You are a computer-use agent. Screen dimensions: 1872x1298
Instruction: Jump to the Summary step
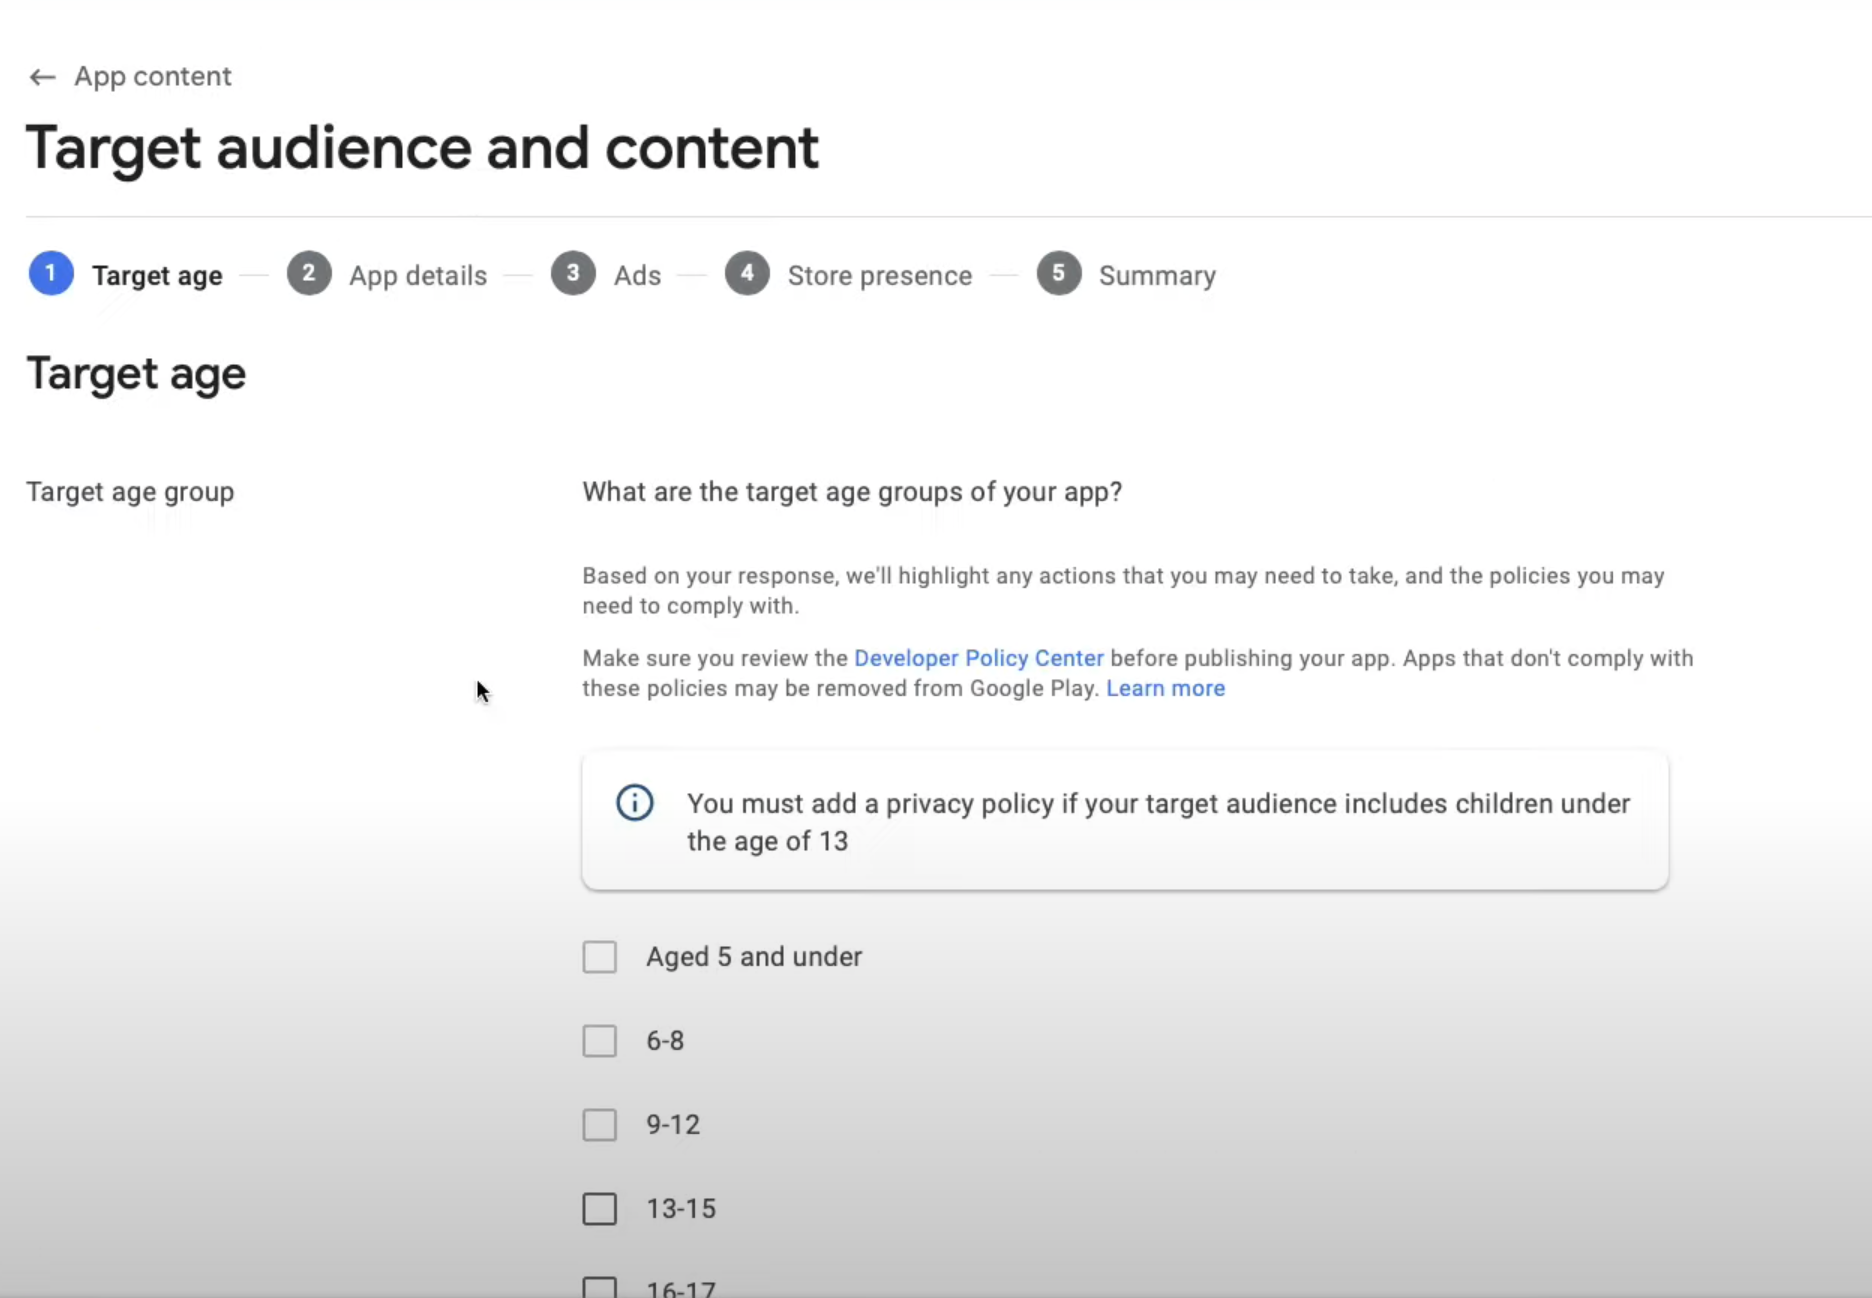tap(1157, 276)
